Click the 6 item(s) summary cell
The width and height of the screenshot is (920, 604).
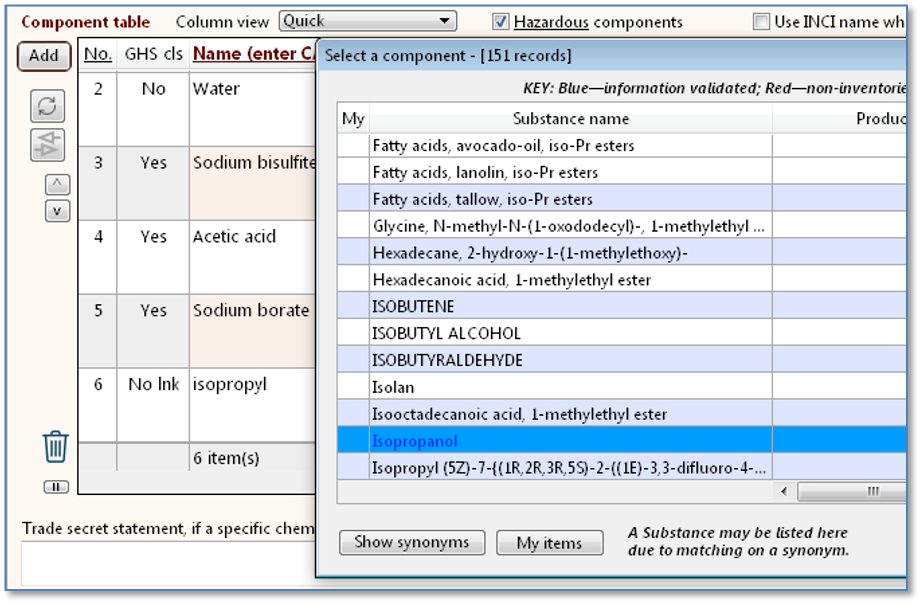click(252, 458)
